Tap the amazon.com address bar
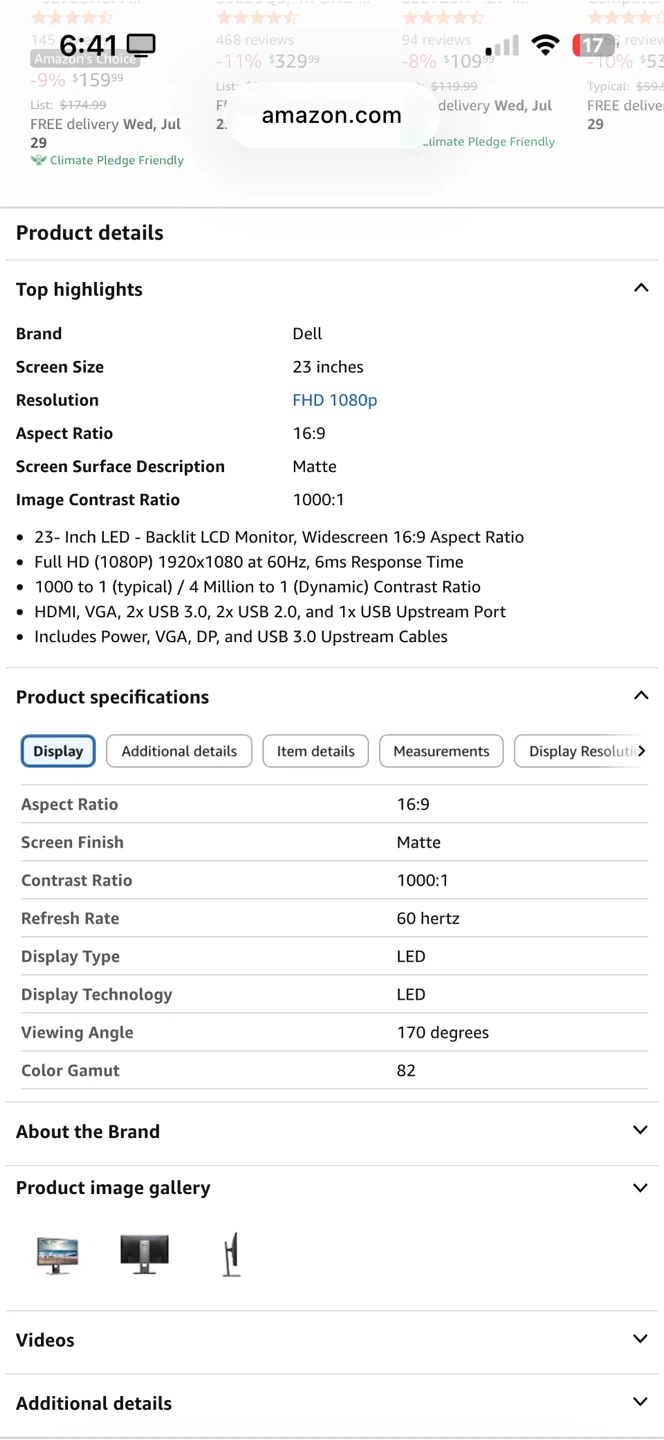This screenshot has width=664, height=1440. 332,115
